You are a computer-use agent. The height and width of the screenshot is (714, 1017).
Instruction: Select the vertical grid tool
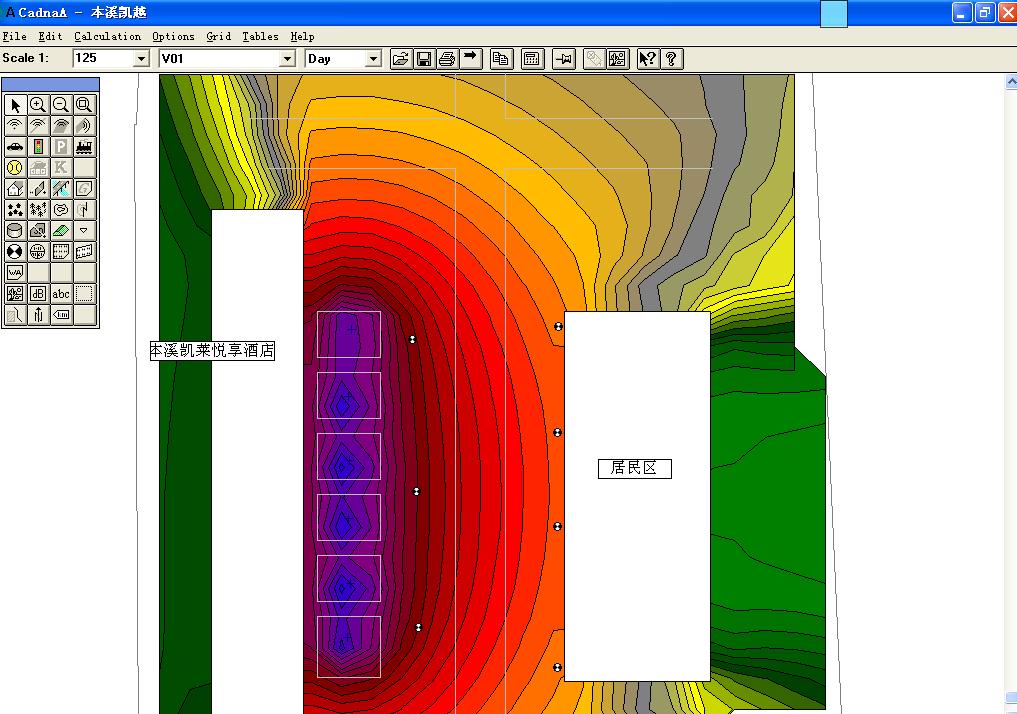(x=84, y=252)
